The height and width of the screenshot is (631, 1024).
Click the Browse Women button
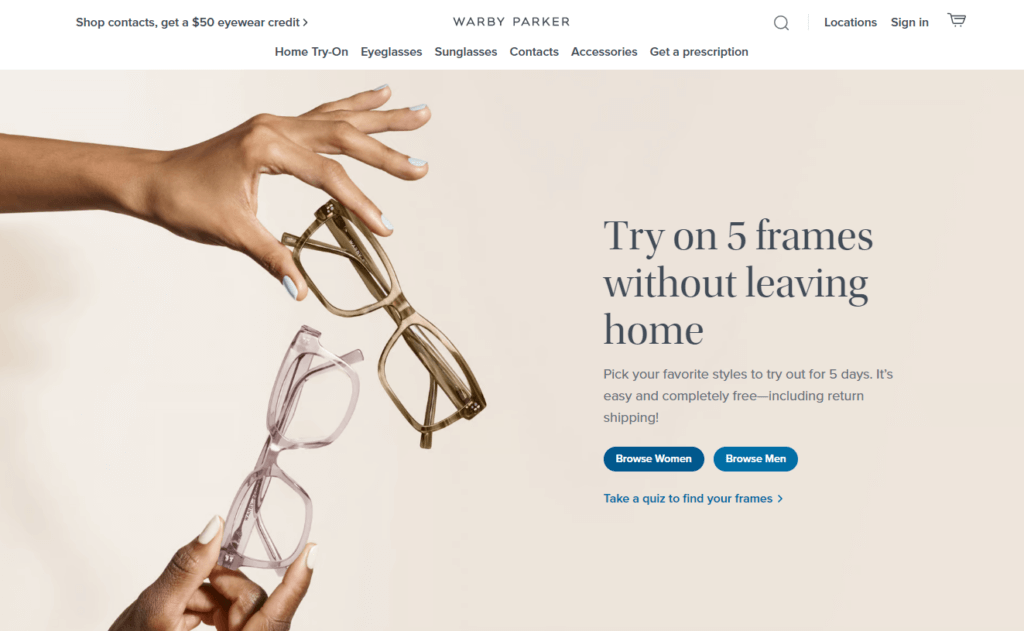[x=654, y=459]
